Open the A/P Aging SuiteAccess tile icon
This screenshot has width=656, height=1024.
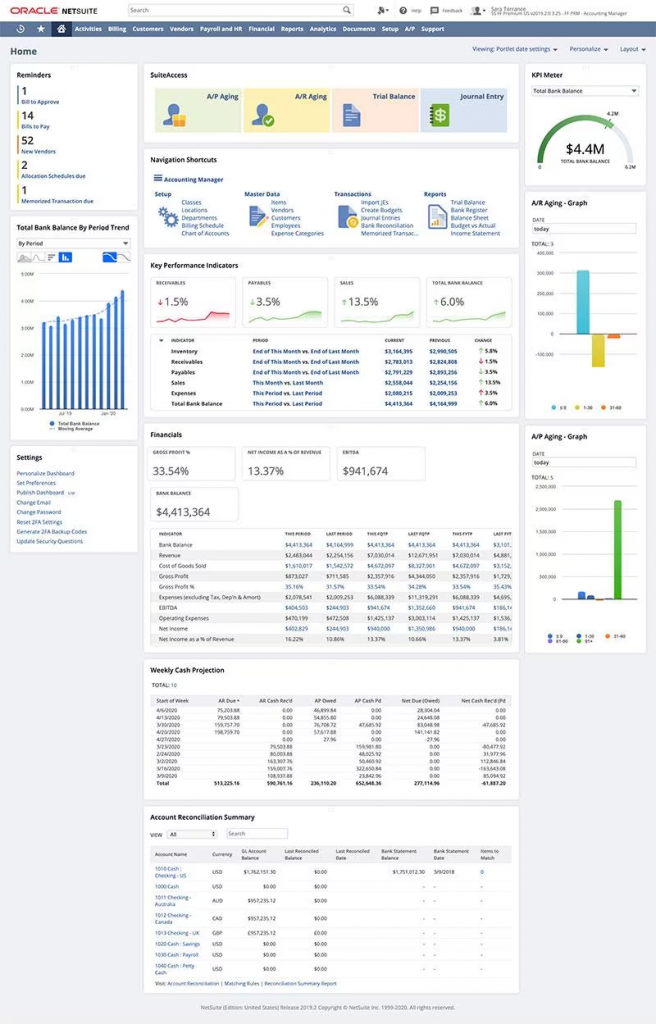(x=174, y=115)
